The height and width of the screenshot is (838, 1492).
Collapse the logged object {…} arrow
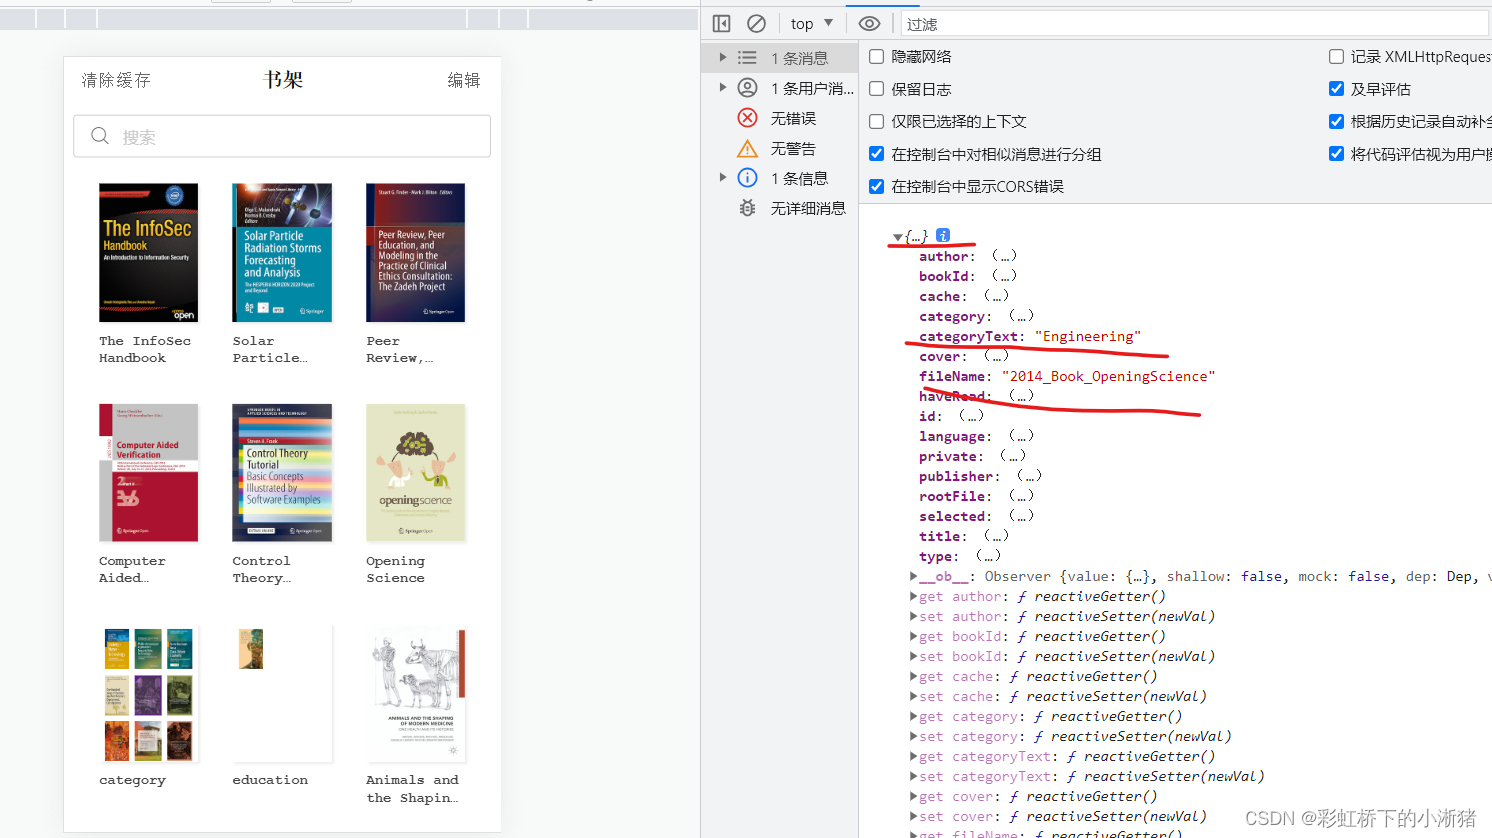[897, 237]
